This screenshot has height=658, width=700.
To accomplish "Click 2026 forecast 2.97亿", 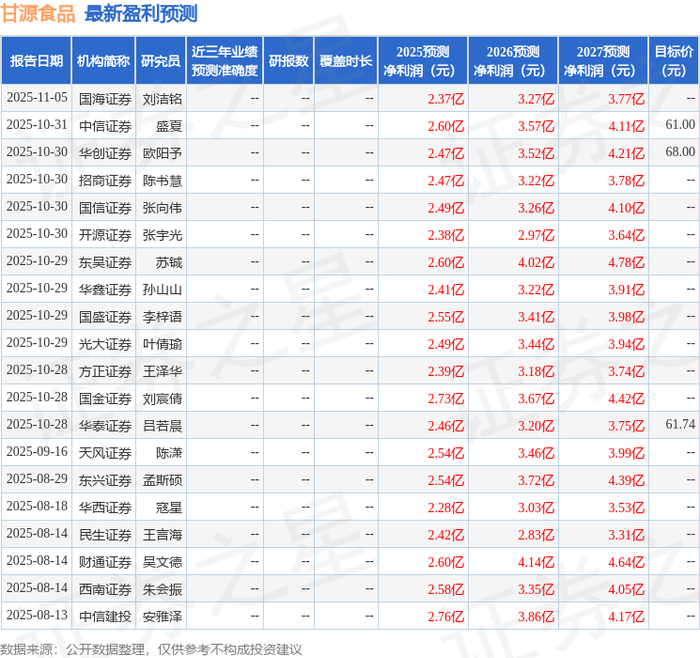I will coord(536,235).
